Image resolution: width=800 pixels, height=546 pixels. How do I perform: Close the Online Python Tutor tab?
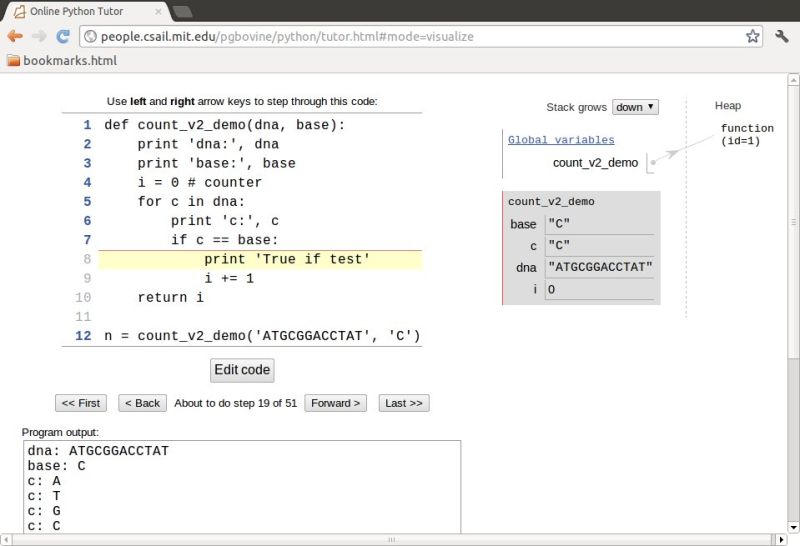(158, 11)
